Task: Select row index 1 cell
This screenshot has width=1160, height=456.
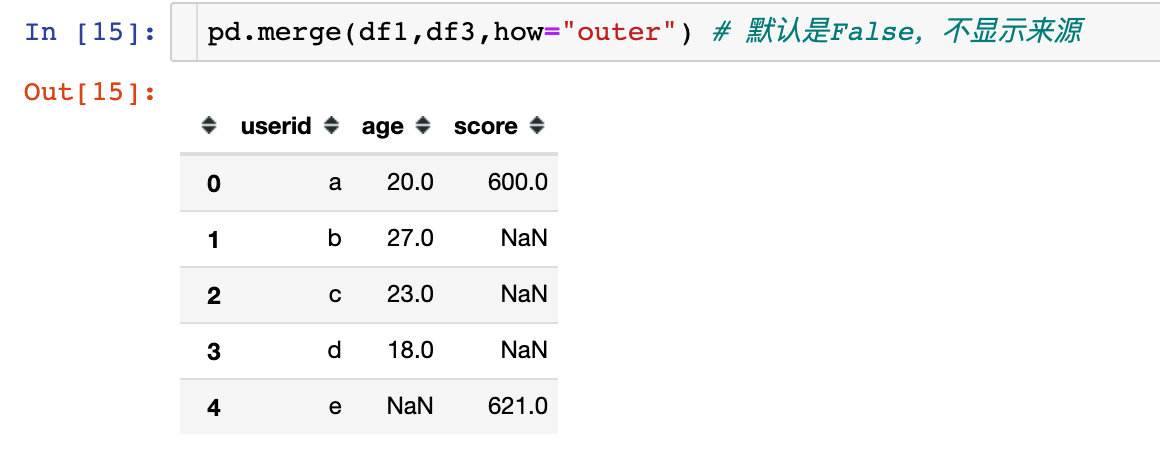Action: coord(214,240)
